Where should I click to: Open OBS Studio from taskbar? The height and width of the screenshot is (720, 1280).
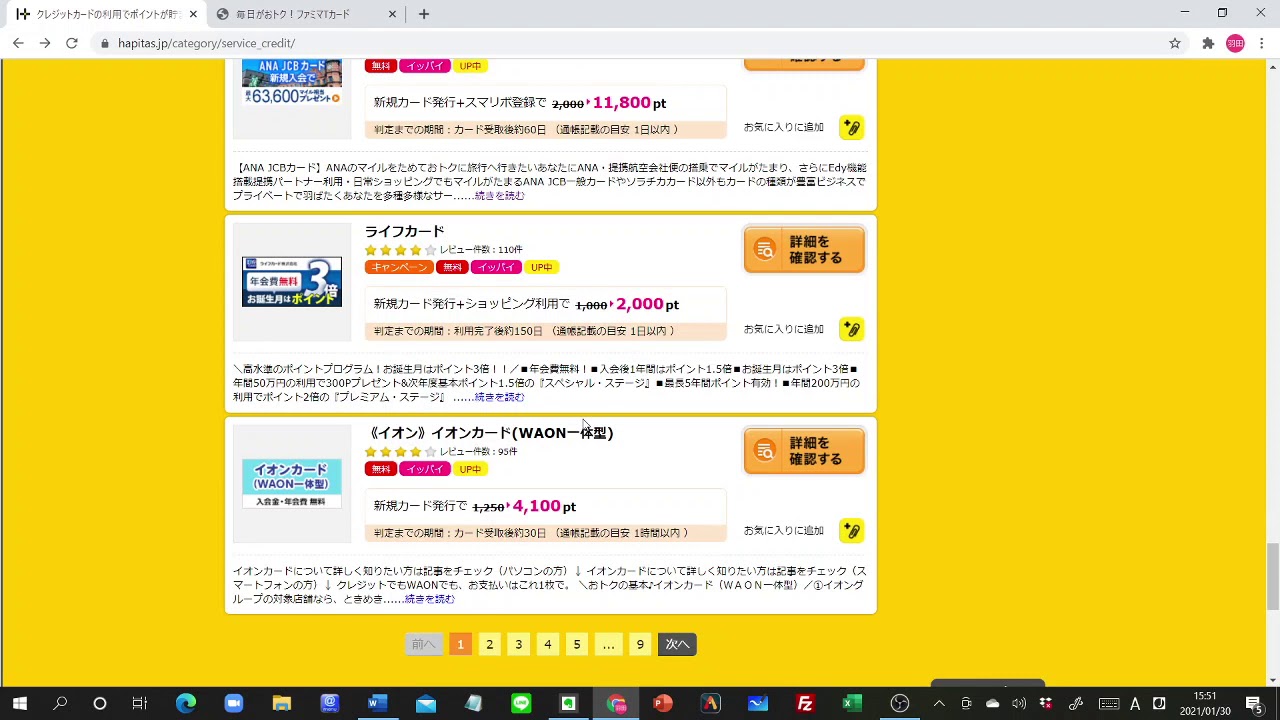pyautogui.click(x=900, y=703)
